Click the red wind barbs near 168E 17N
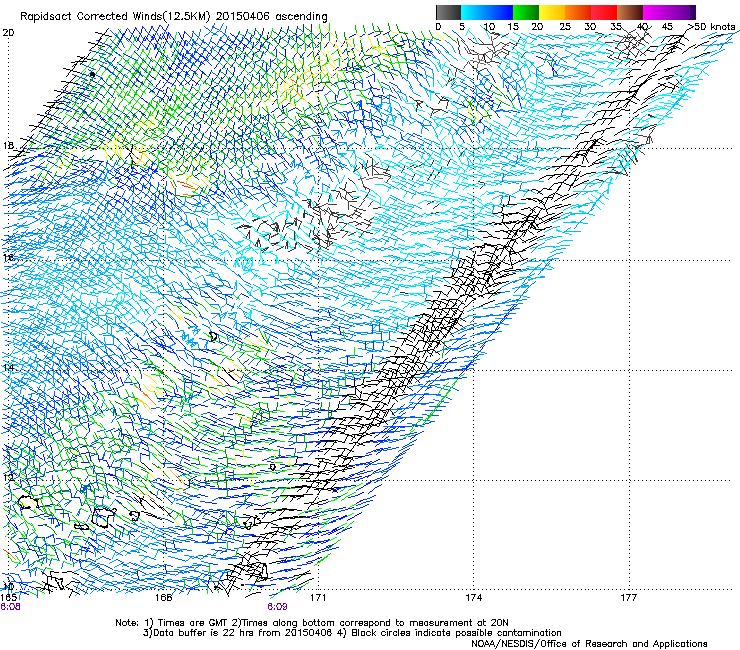Viewport: 740px width, 650px height. 185,187
